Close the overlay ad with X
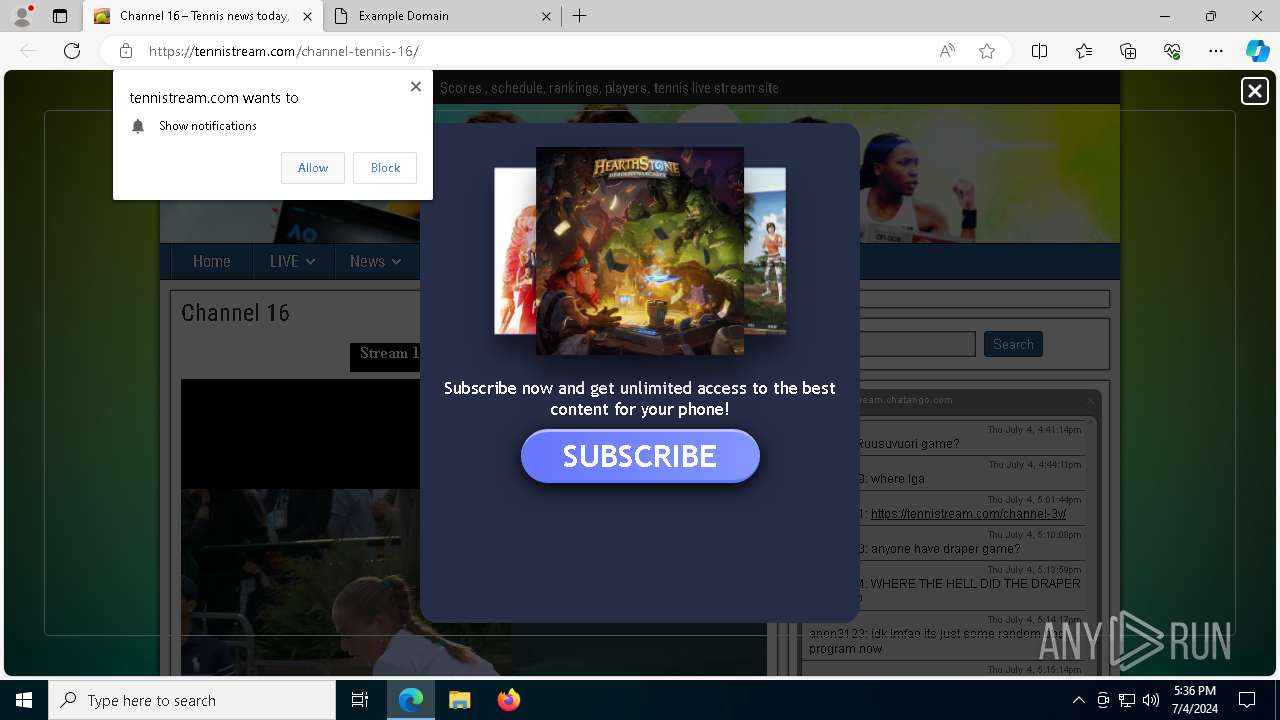 pyautogui.click(x=1254, y=91)
